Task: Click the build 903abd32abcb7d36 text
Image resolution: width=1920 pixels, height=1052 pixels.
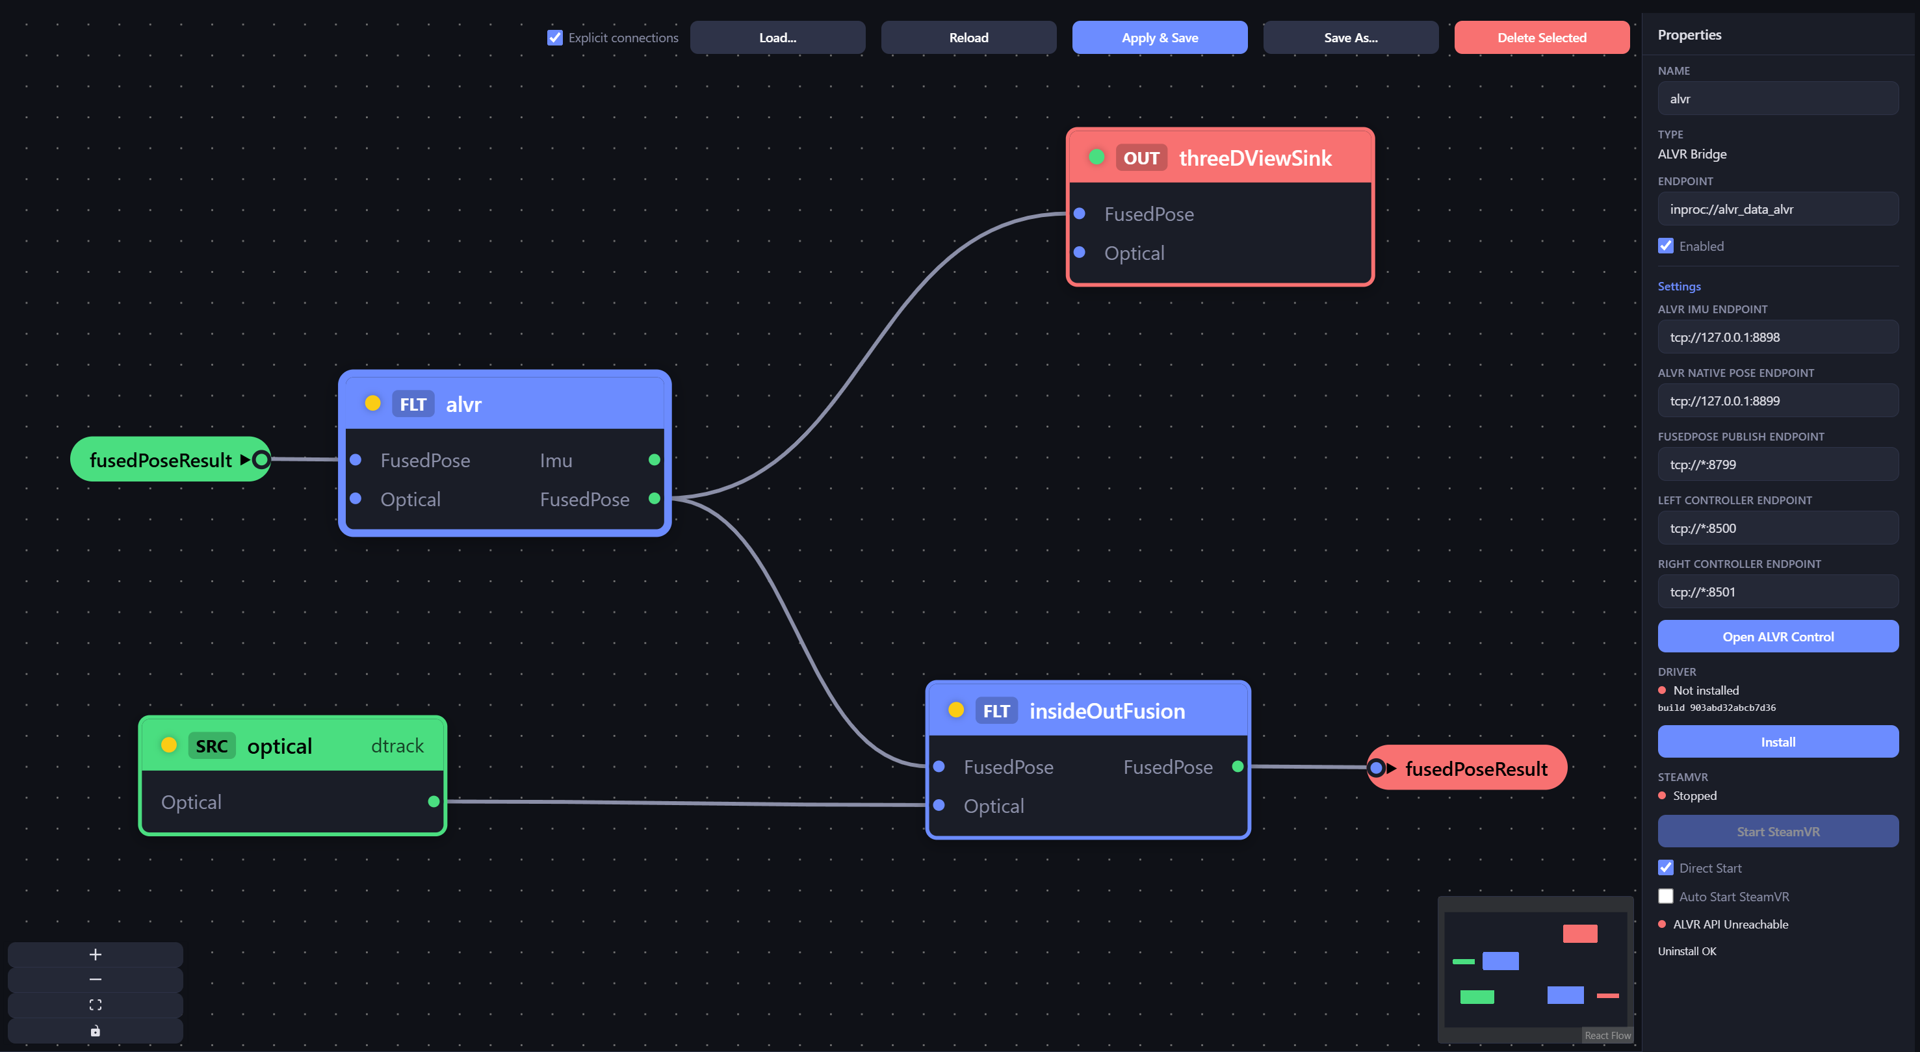Action: point(1717,708)
